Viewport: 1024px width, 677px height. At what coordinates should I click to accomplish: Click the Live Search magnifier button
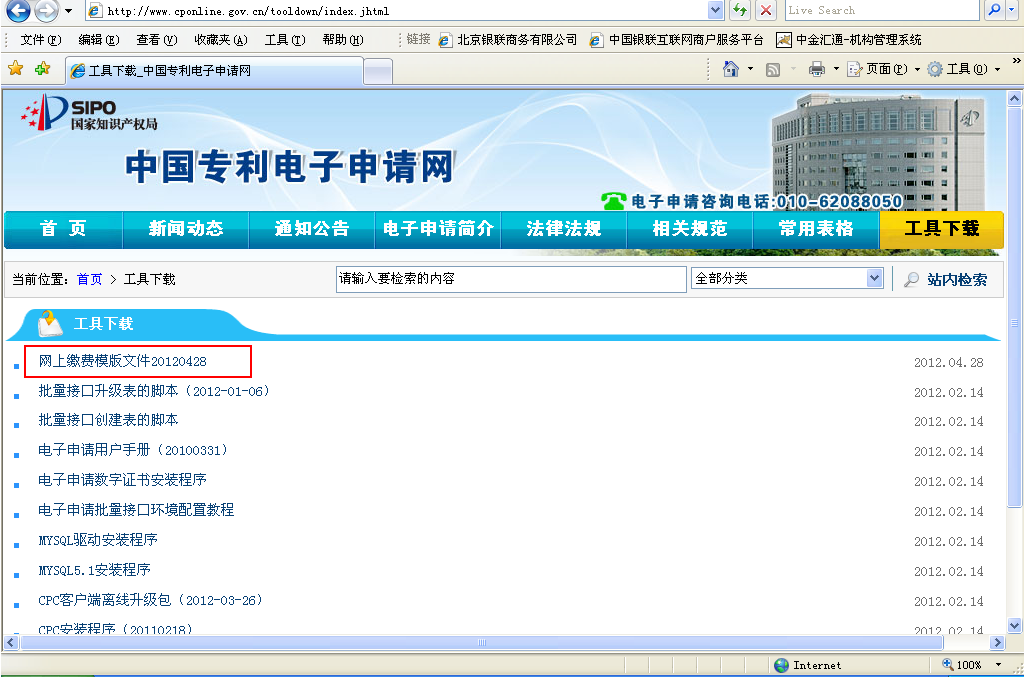click(x=994, y=10)
